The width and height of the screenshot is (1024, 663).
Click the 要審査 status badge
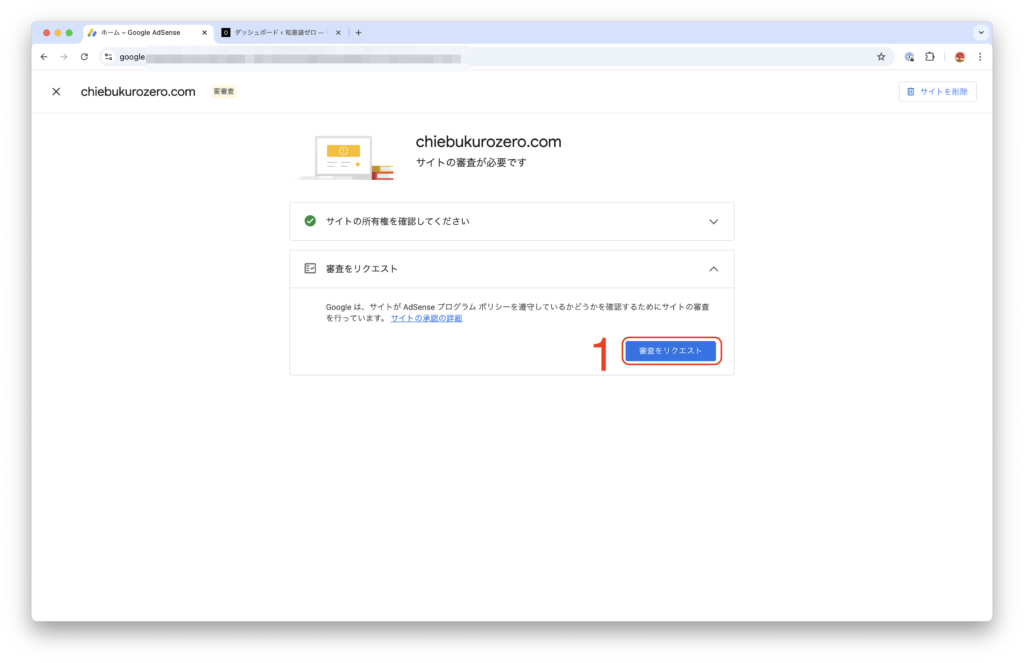tap(224, 91)
